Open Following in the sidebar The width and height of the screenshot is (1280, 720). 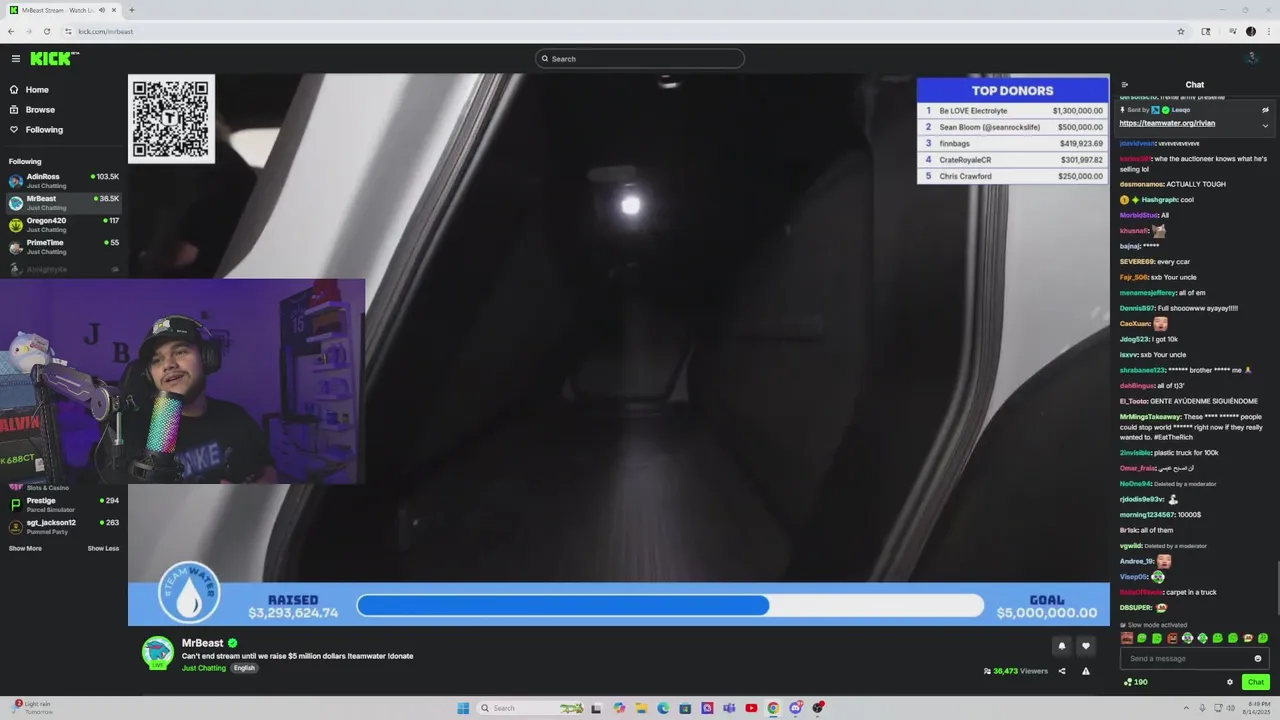tap(44, 130)
